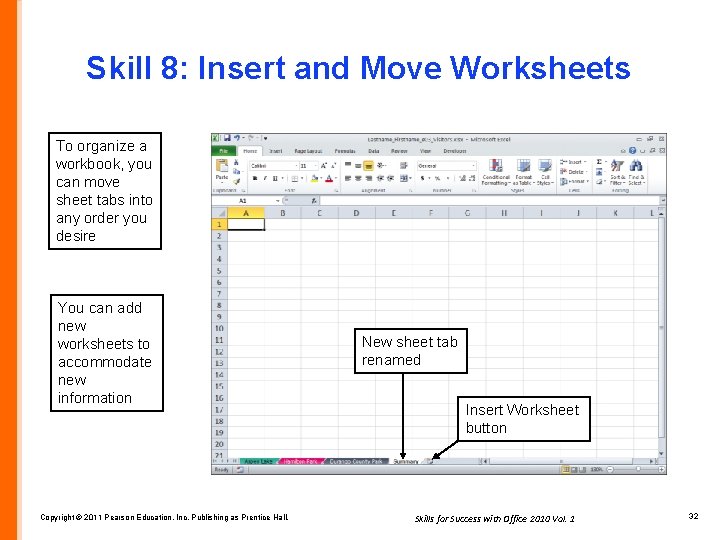
Task: Switch to the Page Layout ribbon tab
Action: click(x=308, y=151)
